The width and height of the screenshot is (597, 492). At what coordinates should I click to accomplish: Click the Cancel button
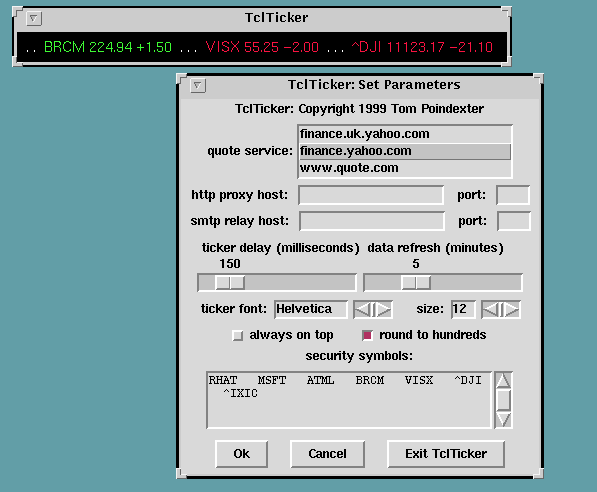point(327,454)
